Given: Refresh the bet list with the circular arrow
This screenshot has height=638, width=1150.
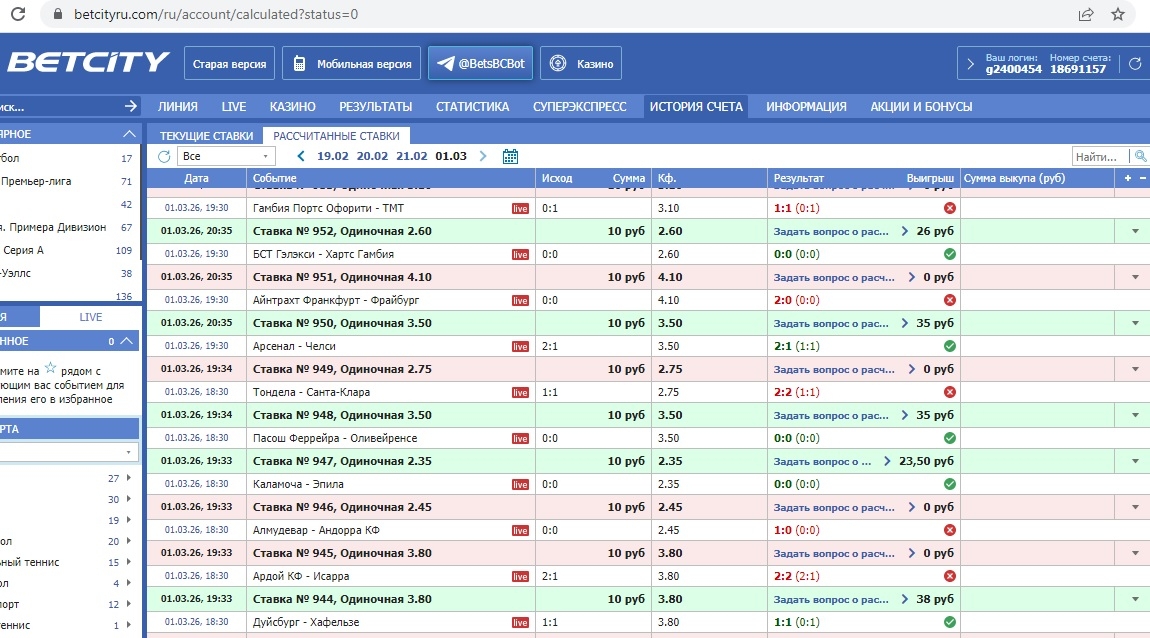Looking at the screenshot, I should [x=164, y=156].
